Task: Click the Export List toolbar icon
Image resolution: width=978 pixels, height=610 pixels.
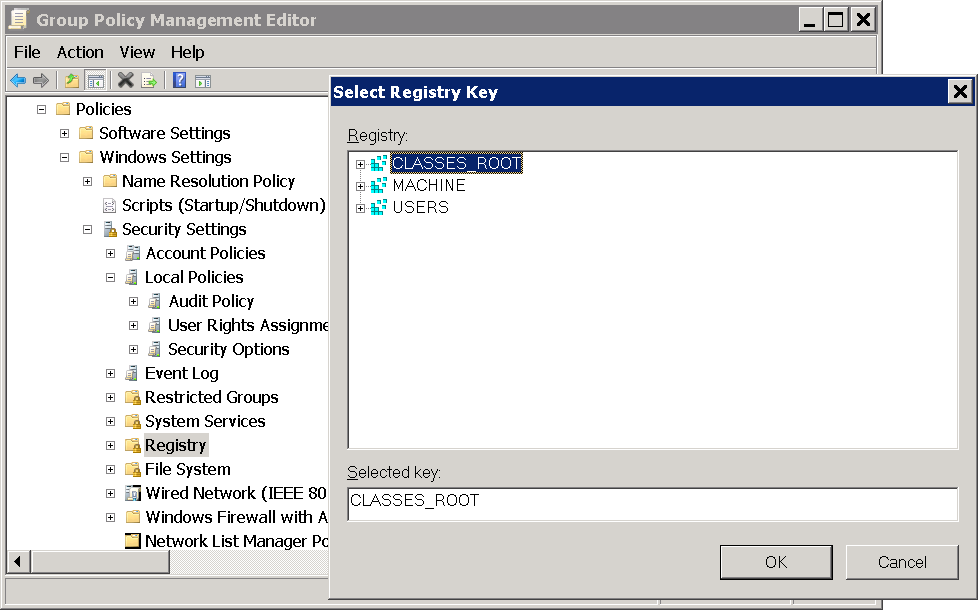Action: 149,81
